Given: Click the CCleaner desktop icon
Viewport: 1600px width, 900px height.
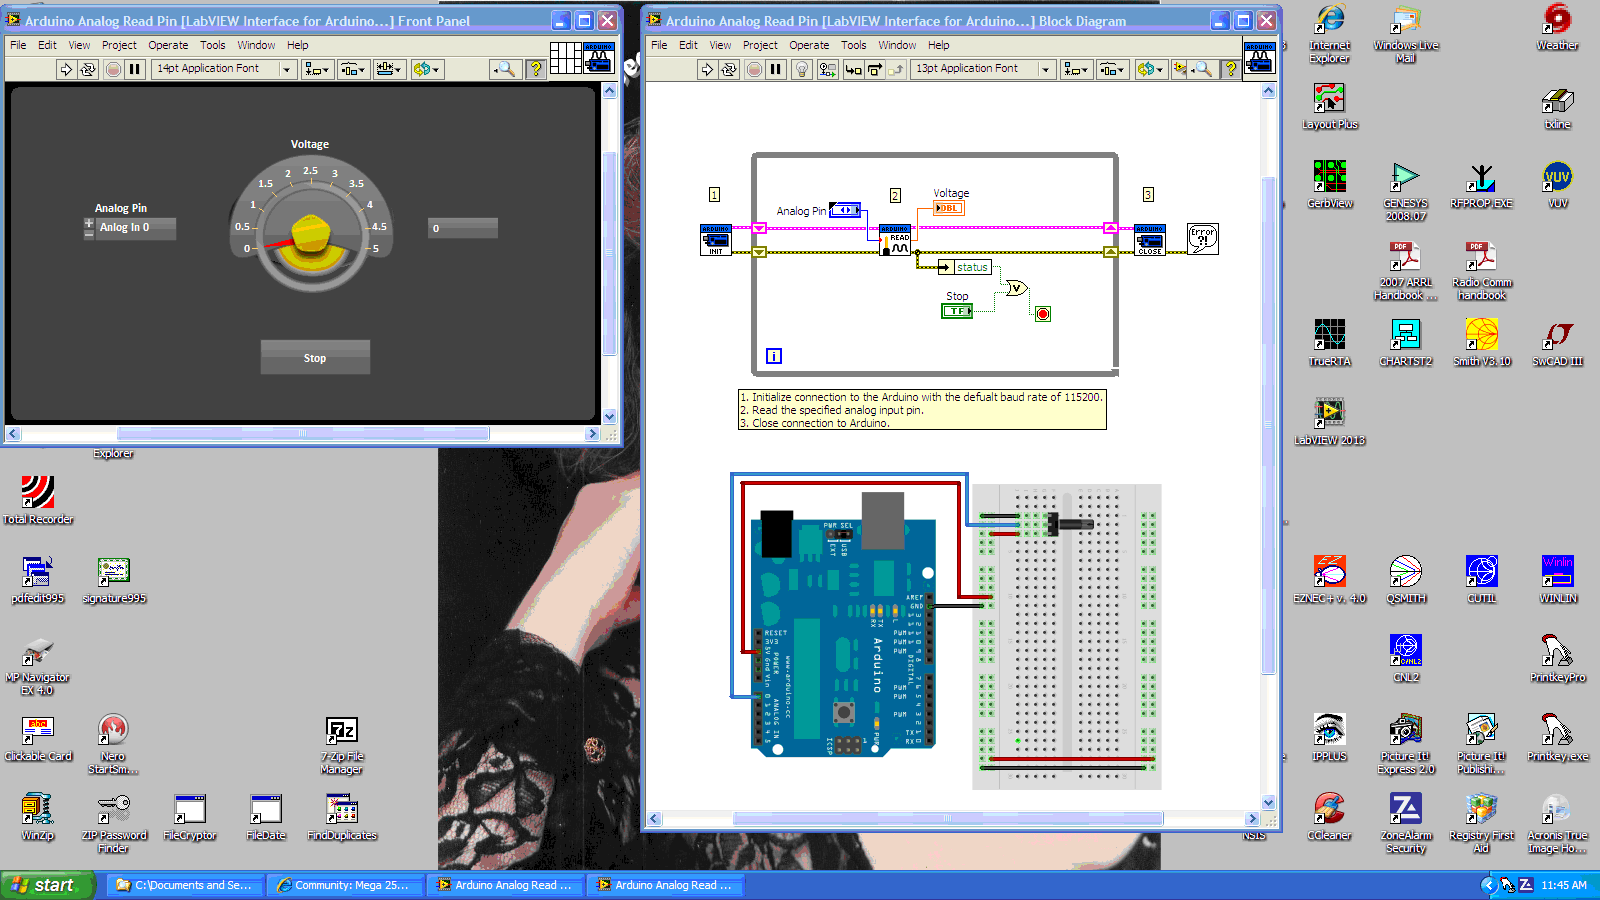Looking at the screenshot, I should point(1330,817).
